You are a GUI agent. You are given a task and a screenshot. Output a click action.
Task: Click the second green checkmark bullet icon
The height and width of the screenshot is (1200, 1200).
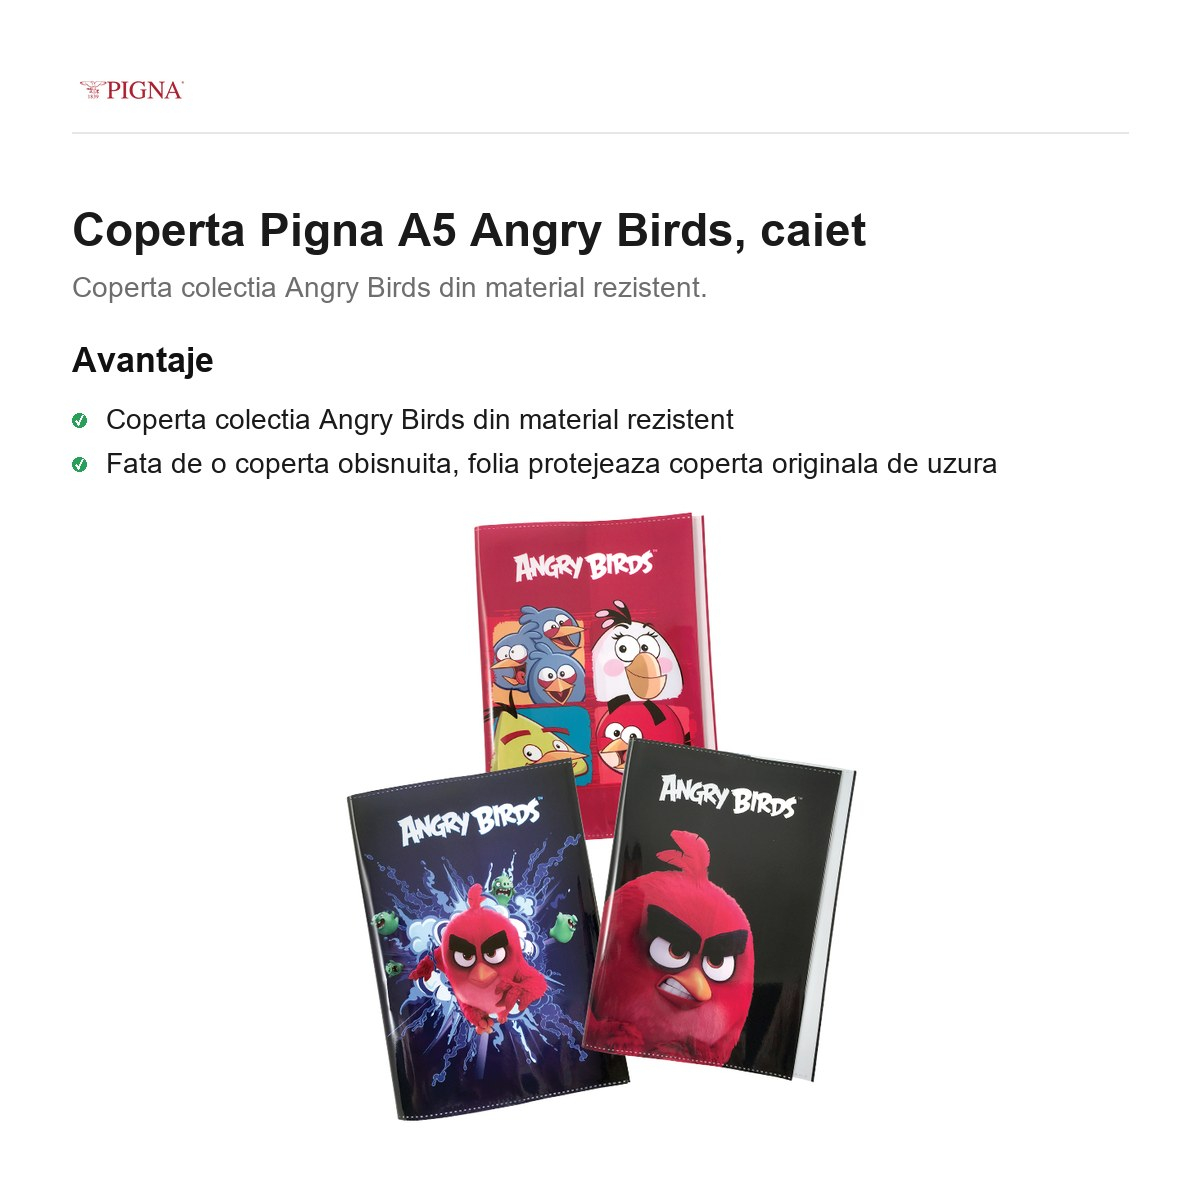80,464
